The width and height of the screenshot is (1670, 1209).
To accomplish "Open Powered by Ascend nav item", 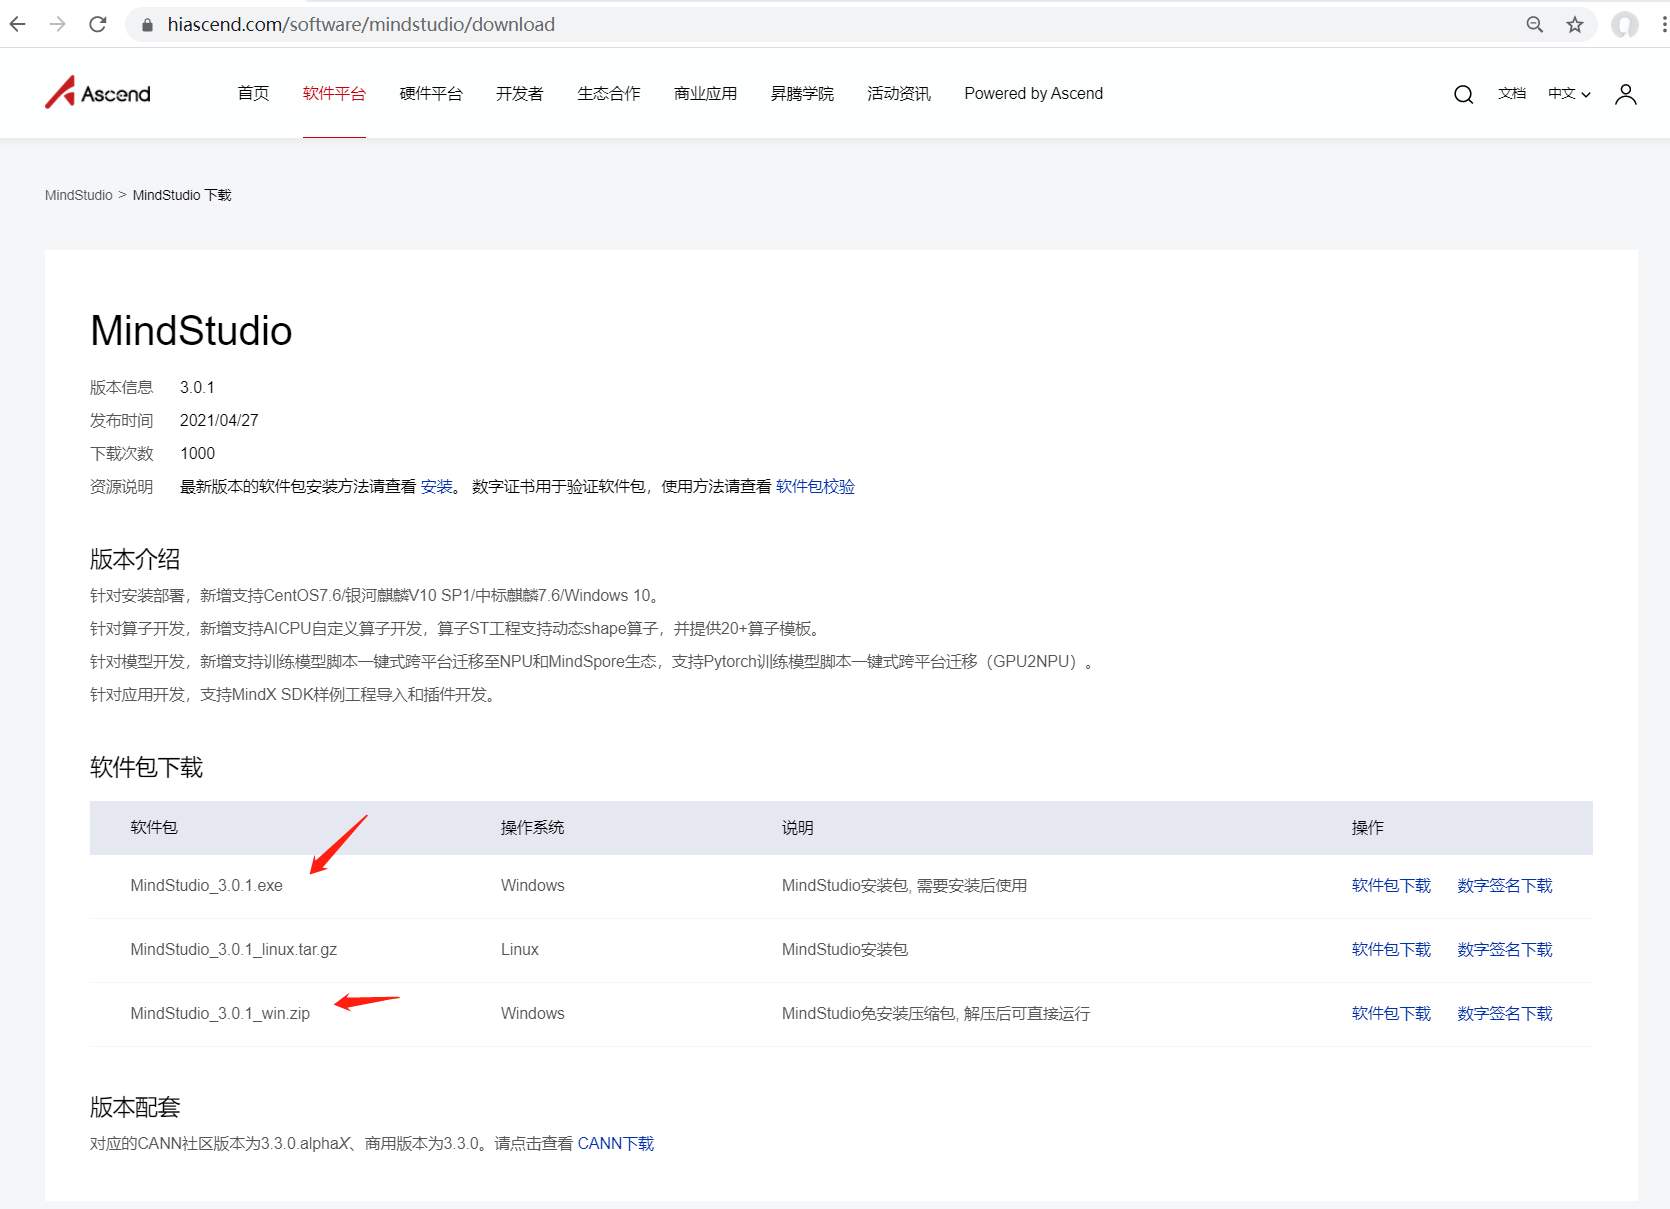I will tap(1034, 93).
